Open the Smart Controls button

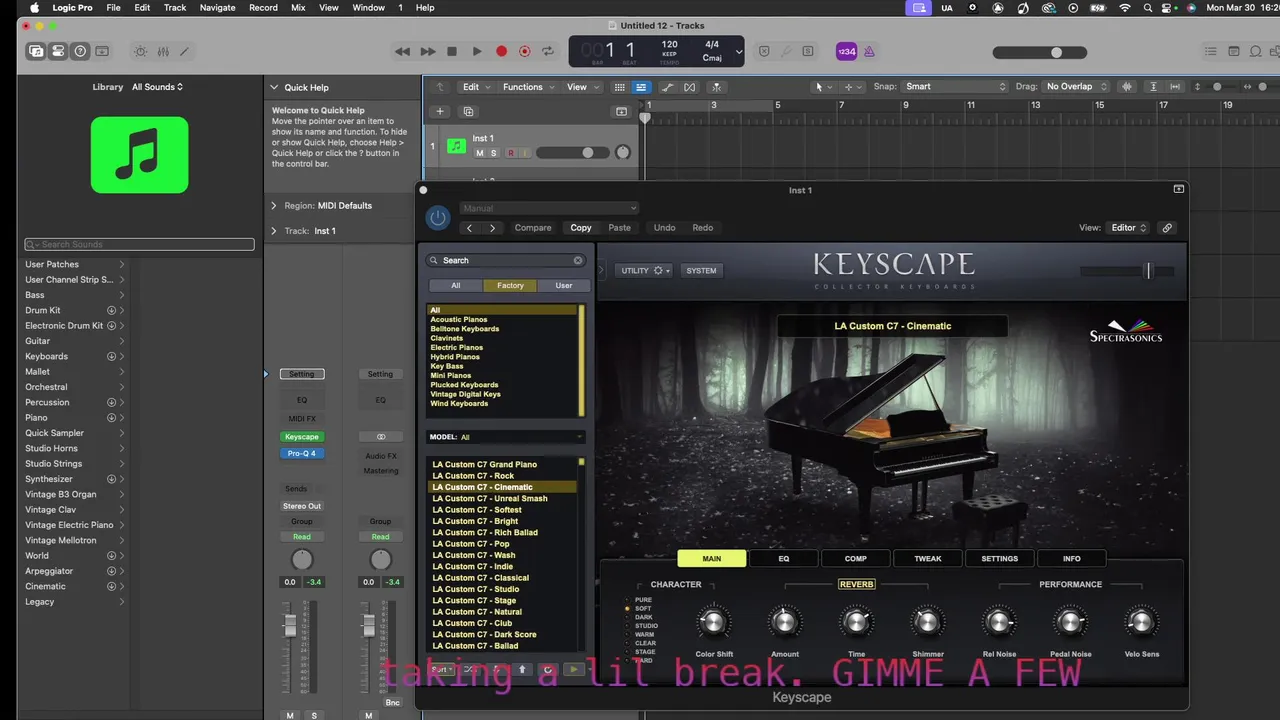140,51
